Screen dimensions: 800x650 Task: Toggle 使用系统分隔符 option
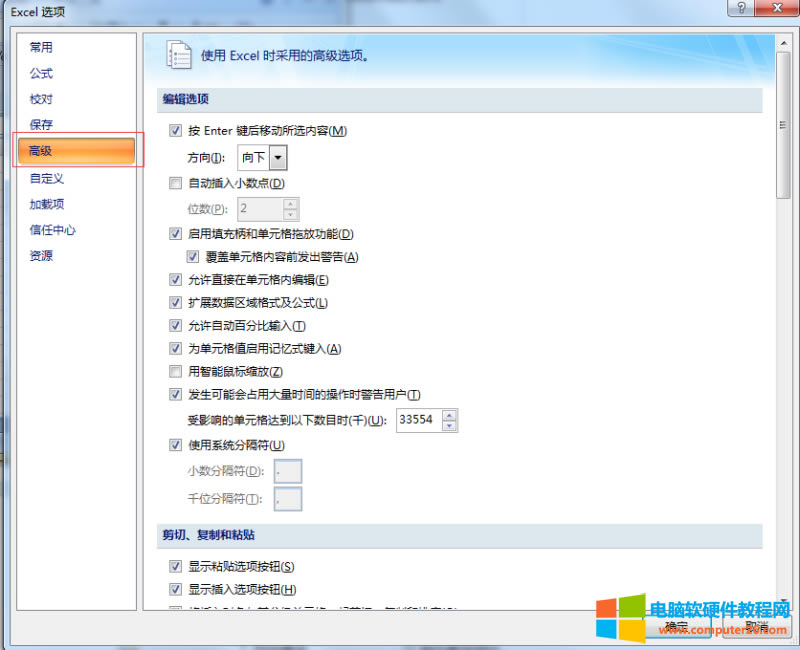click(176, 444)
